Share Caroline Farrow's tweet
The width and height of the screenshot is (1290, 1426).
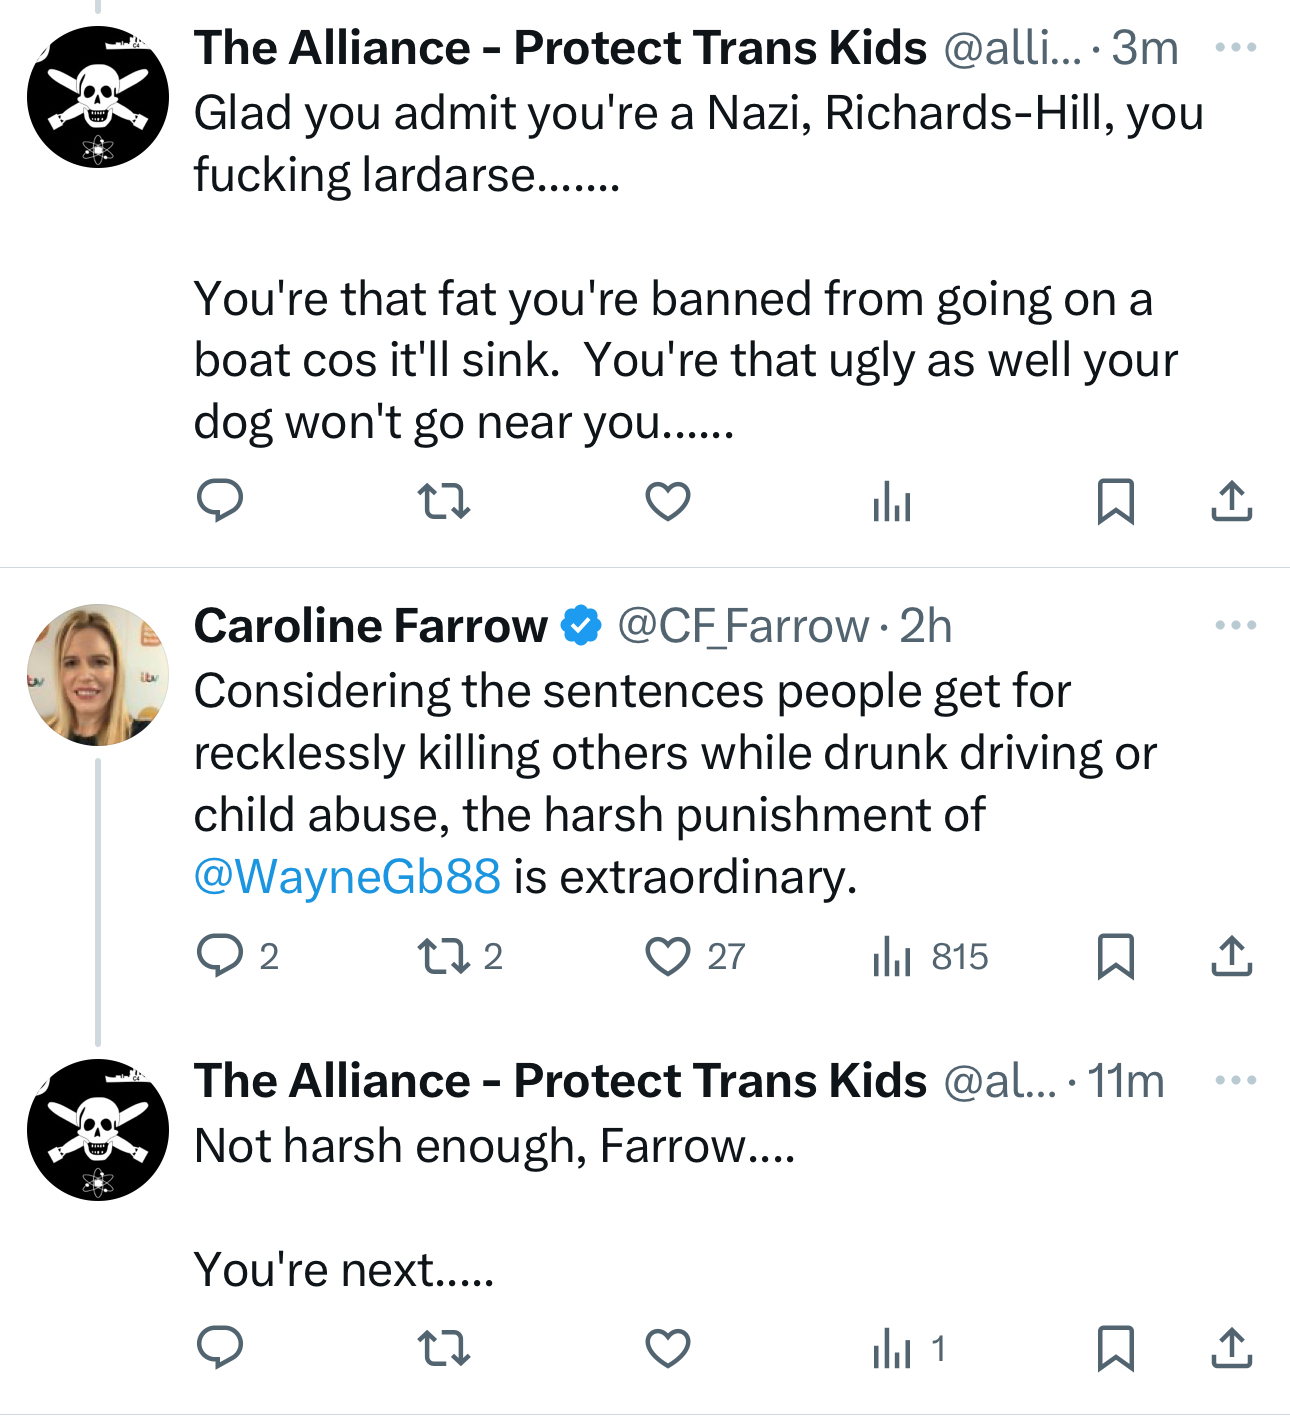[1231, 956]
